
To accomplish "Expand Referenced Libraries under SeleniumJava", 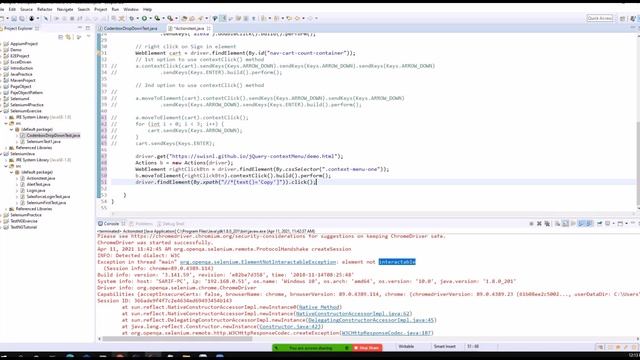I will click(6, 209).
